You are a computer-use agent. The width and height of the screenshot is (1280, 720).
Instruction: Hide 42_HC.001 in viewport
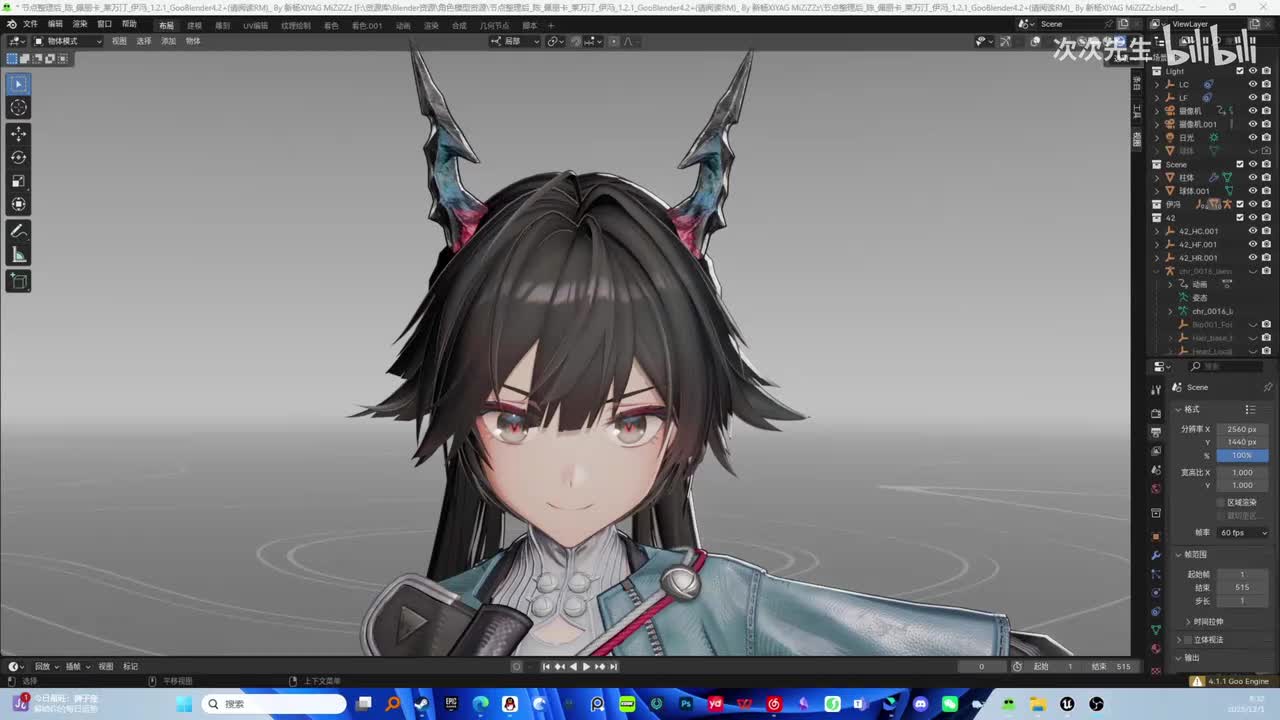(x=1253, y=231)
